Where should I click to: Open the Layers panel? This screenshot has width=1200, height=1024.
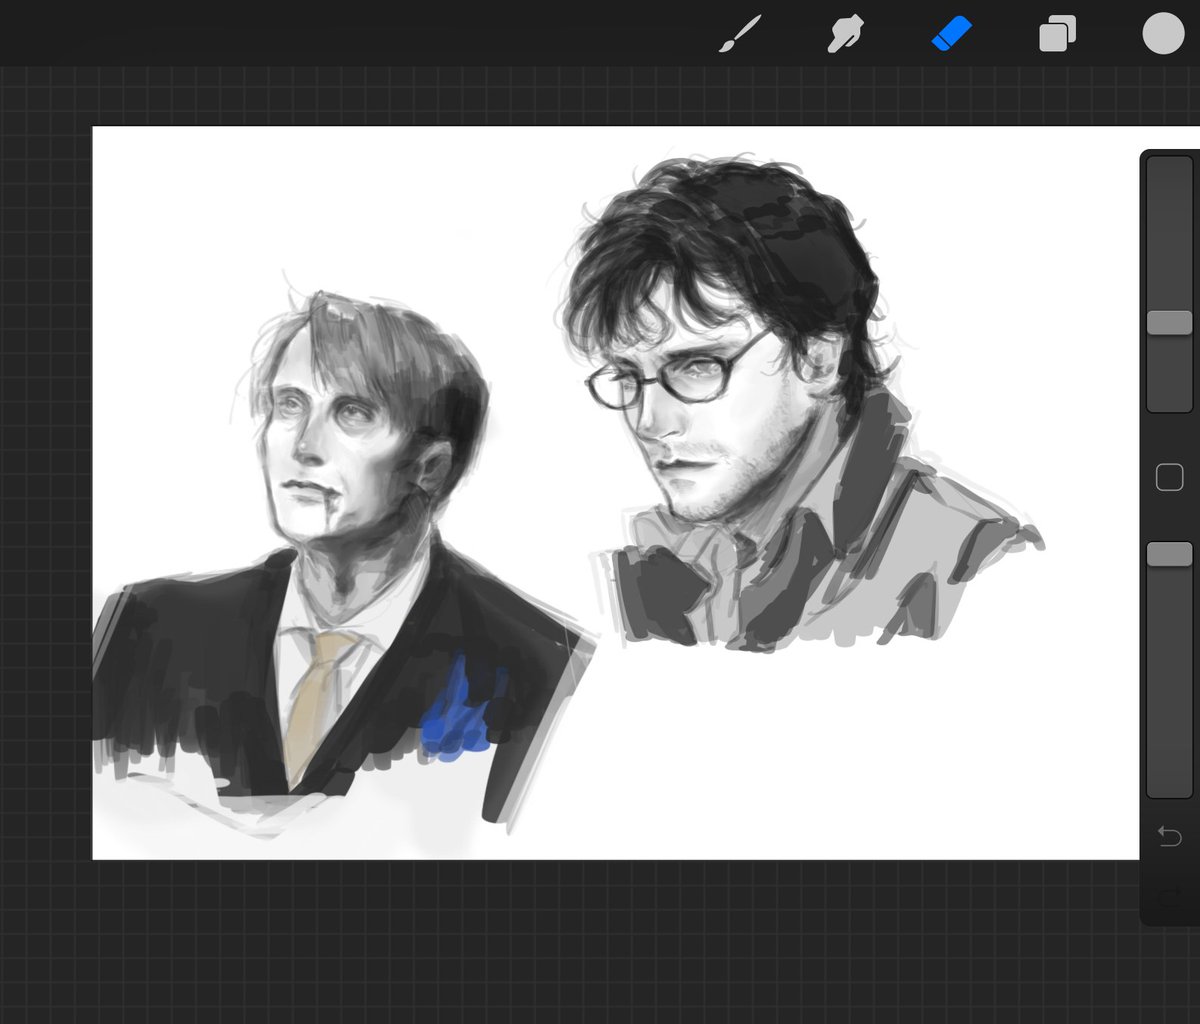click(x=1057, y=35)
